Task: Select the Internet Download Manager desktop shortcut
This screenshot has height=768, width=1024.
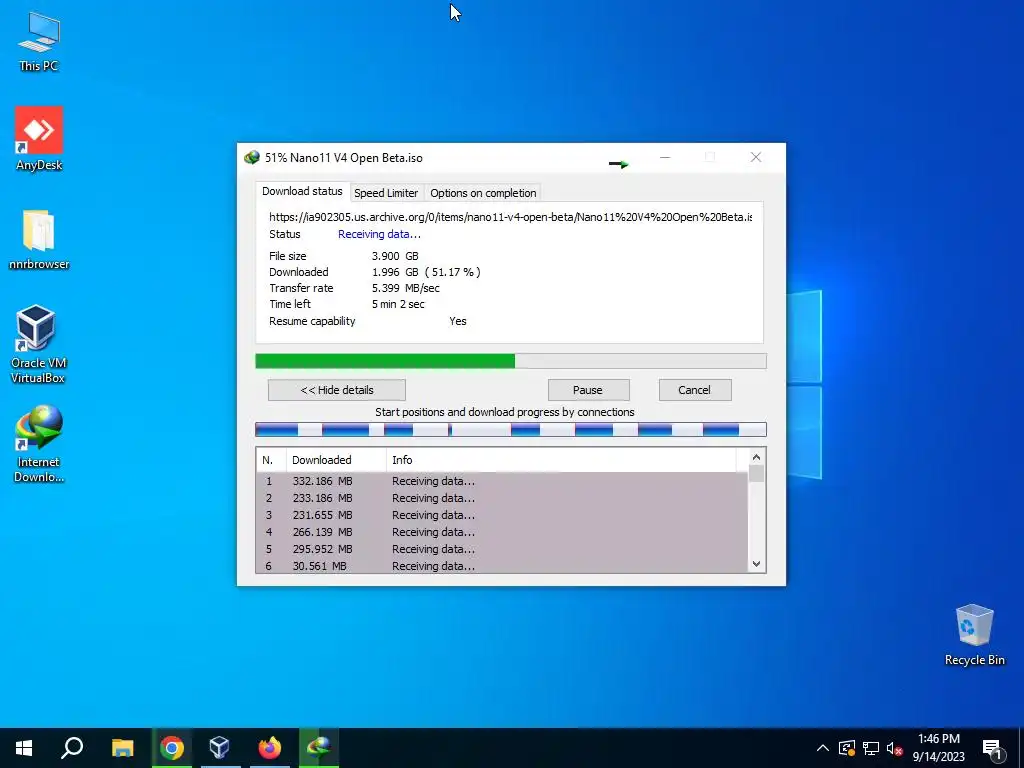Action: [x=39, y=443]
